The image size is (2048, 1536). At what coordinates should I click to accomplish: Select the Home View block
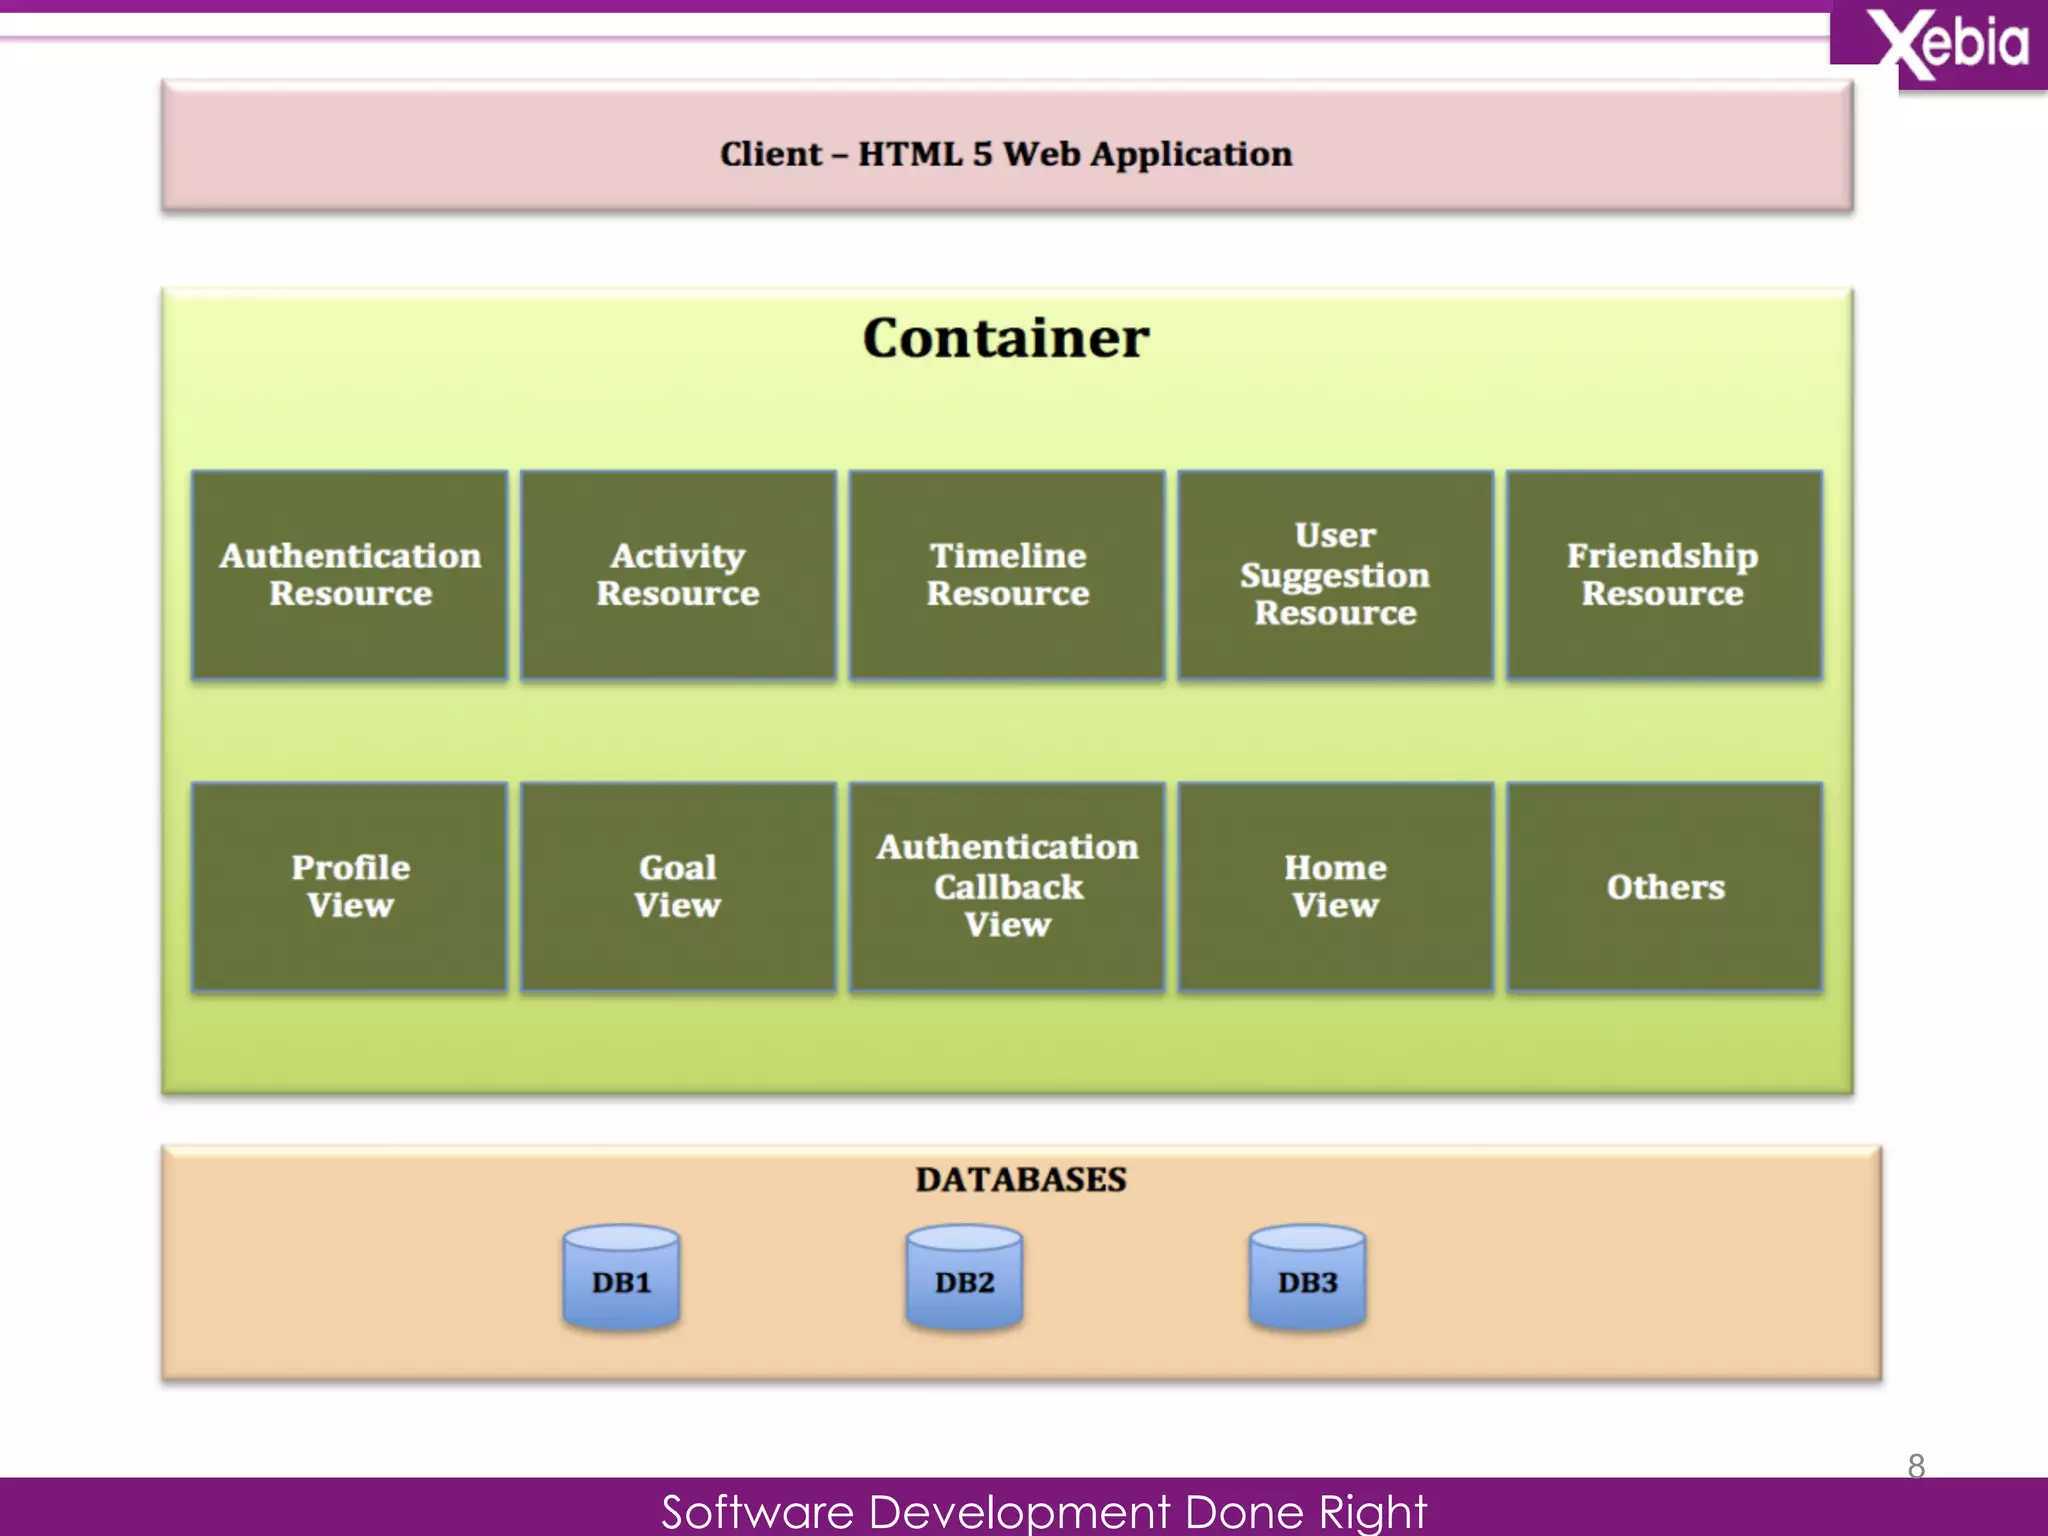tap(1335, 887)
